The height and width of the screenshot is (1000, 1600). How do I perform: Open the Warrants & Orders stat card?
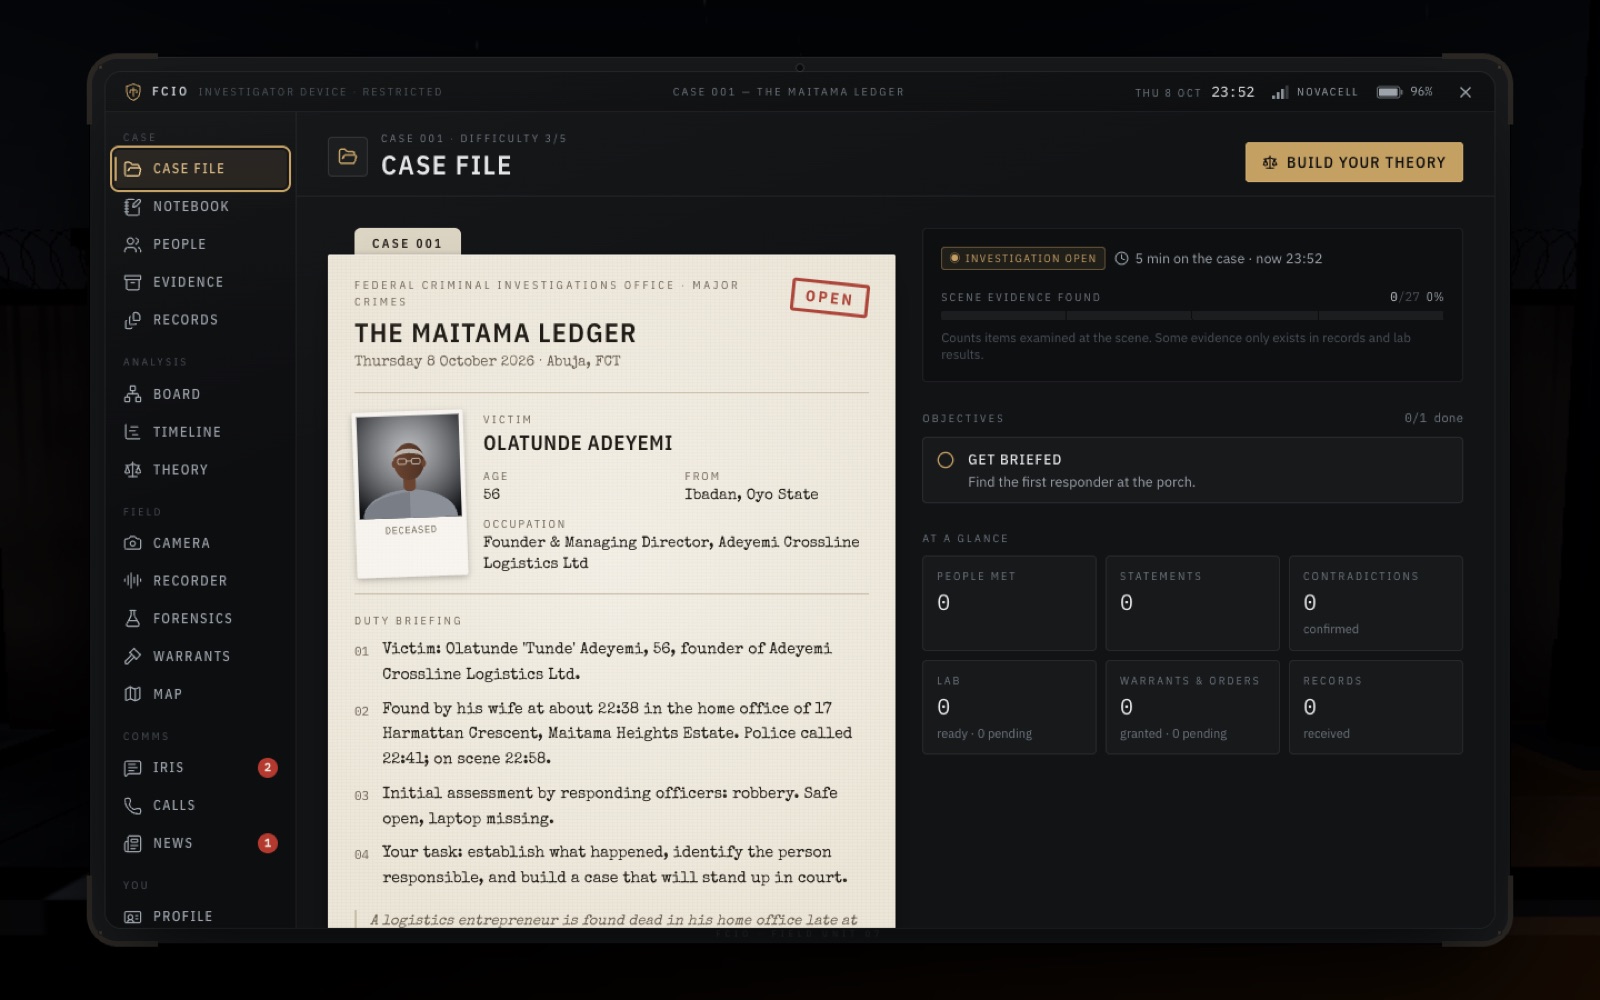click(1192, 707)
